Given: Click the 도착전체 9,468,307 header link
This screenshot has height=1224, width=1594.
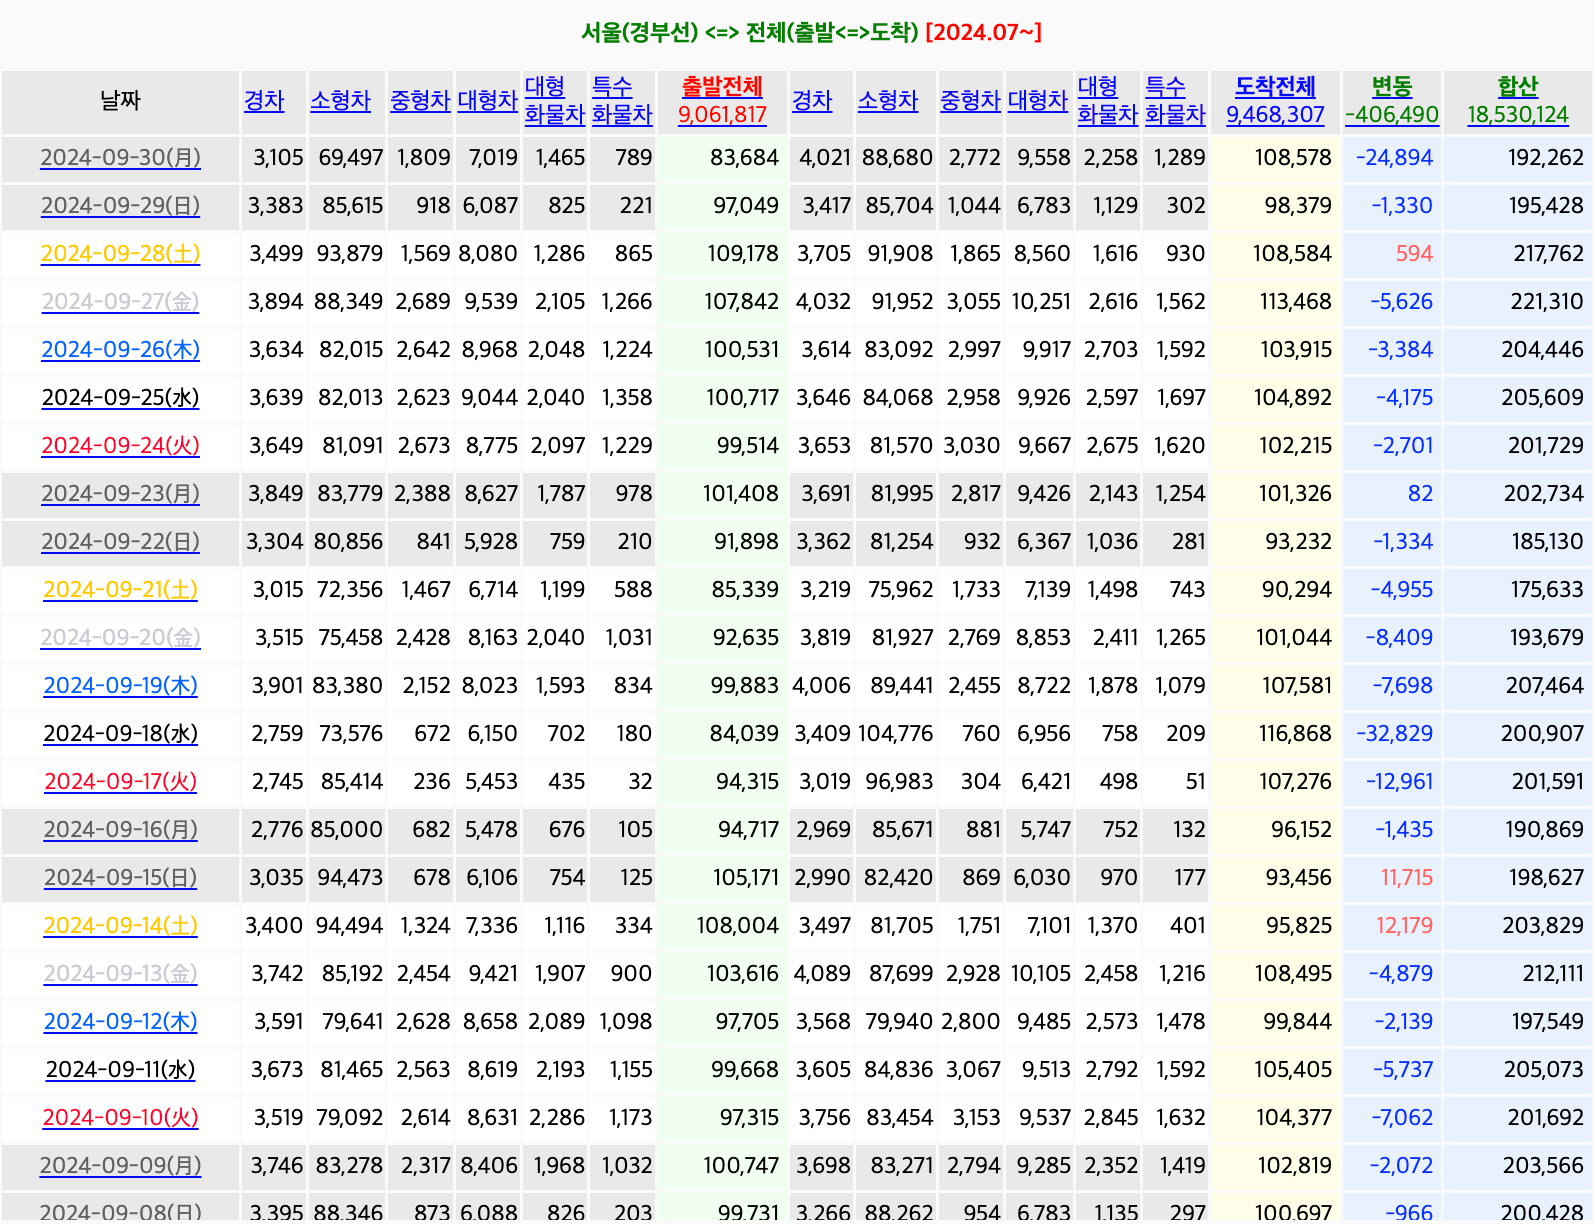Looking at the screenshot, I should (x=1275, y=101).
